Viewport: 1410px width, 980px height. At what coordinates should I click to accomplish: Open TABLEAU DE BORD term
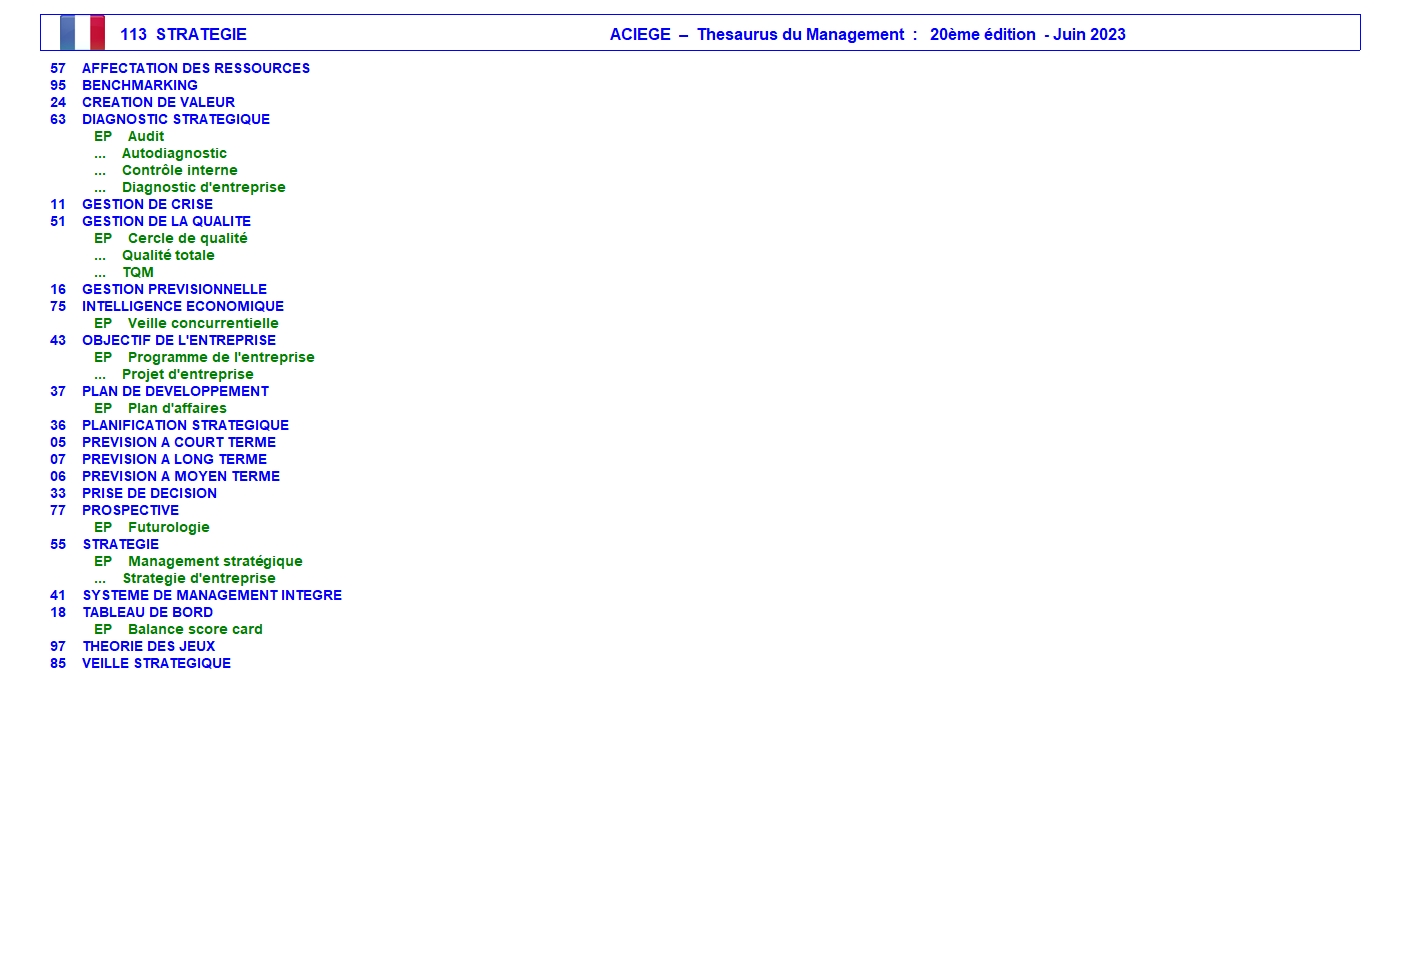click(x=147, y=612)
